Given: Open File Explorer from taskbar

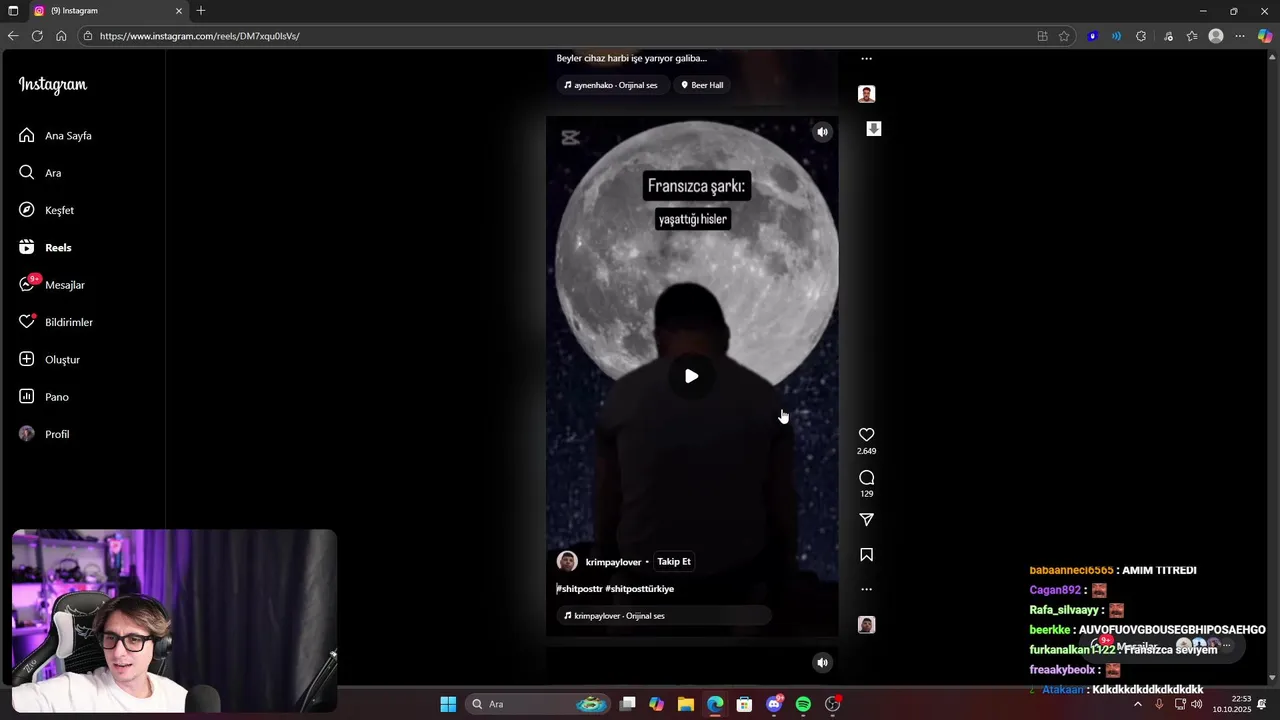Looking at the screenshot, I should coord(685,704).
